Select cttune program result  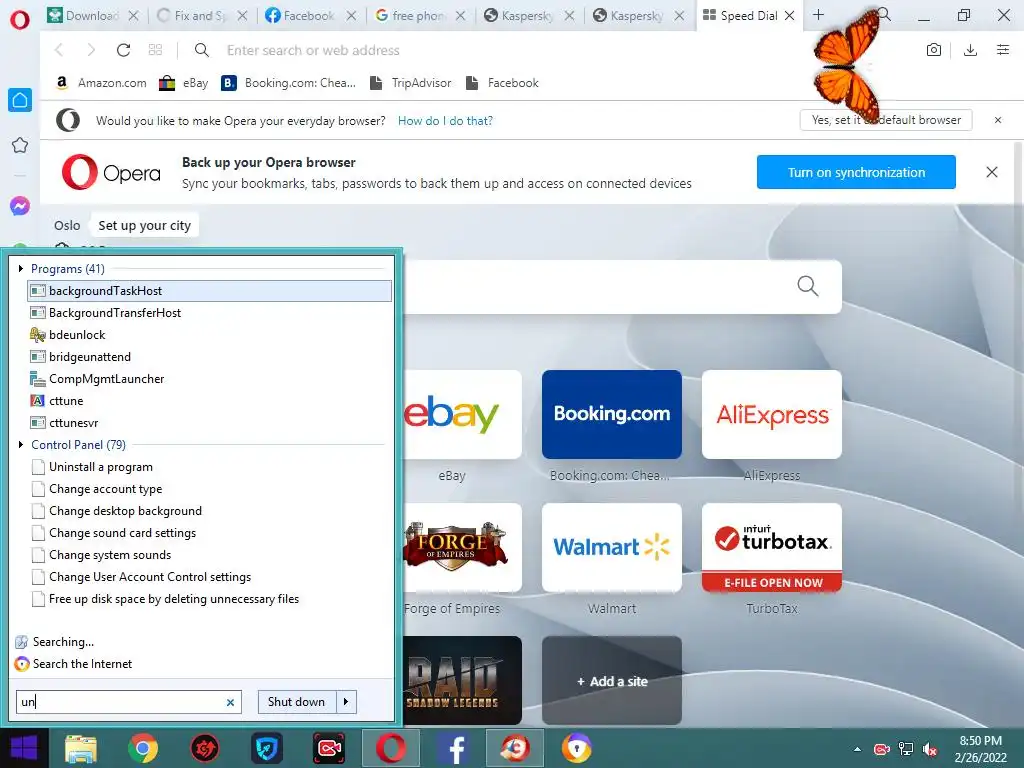pyautogui.click(x=210, y=401)
